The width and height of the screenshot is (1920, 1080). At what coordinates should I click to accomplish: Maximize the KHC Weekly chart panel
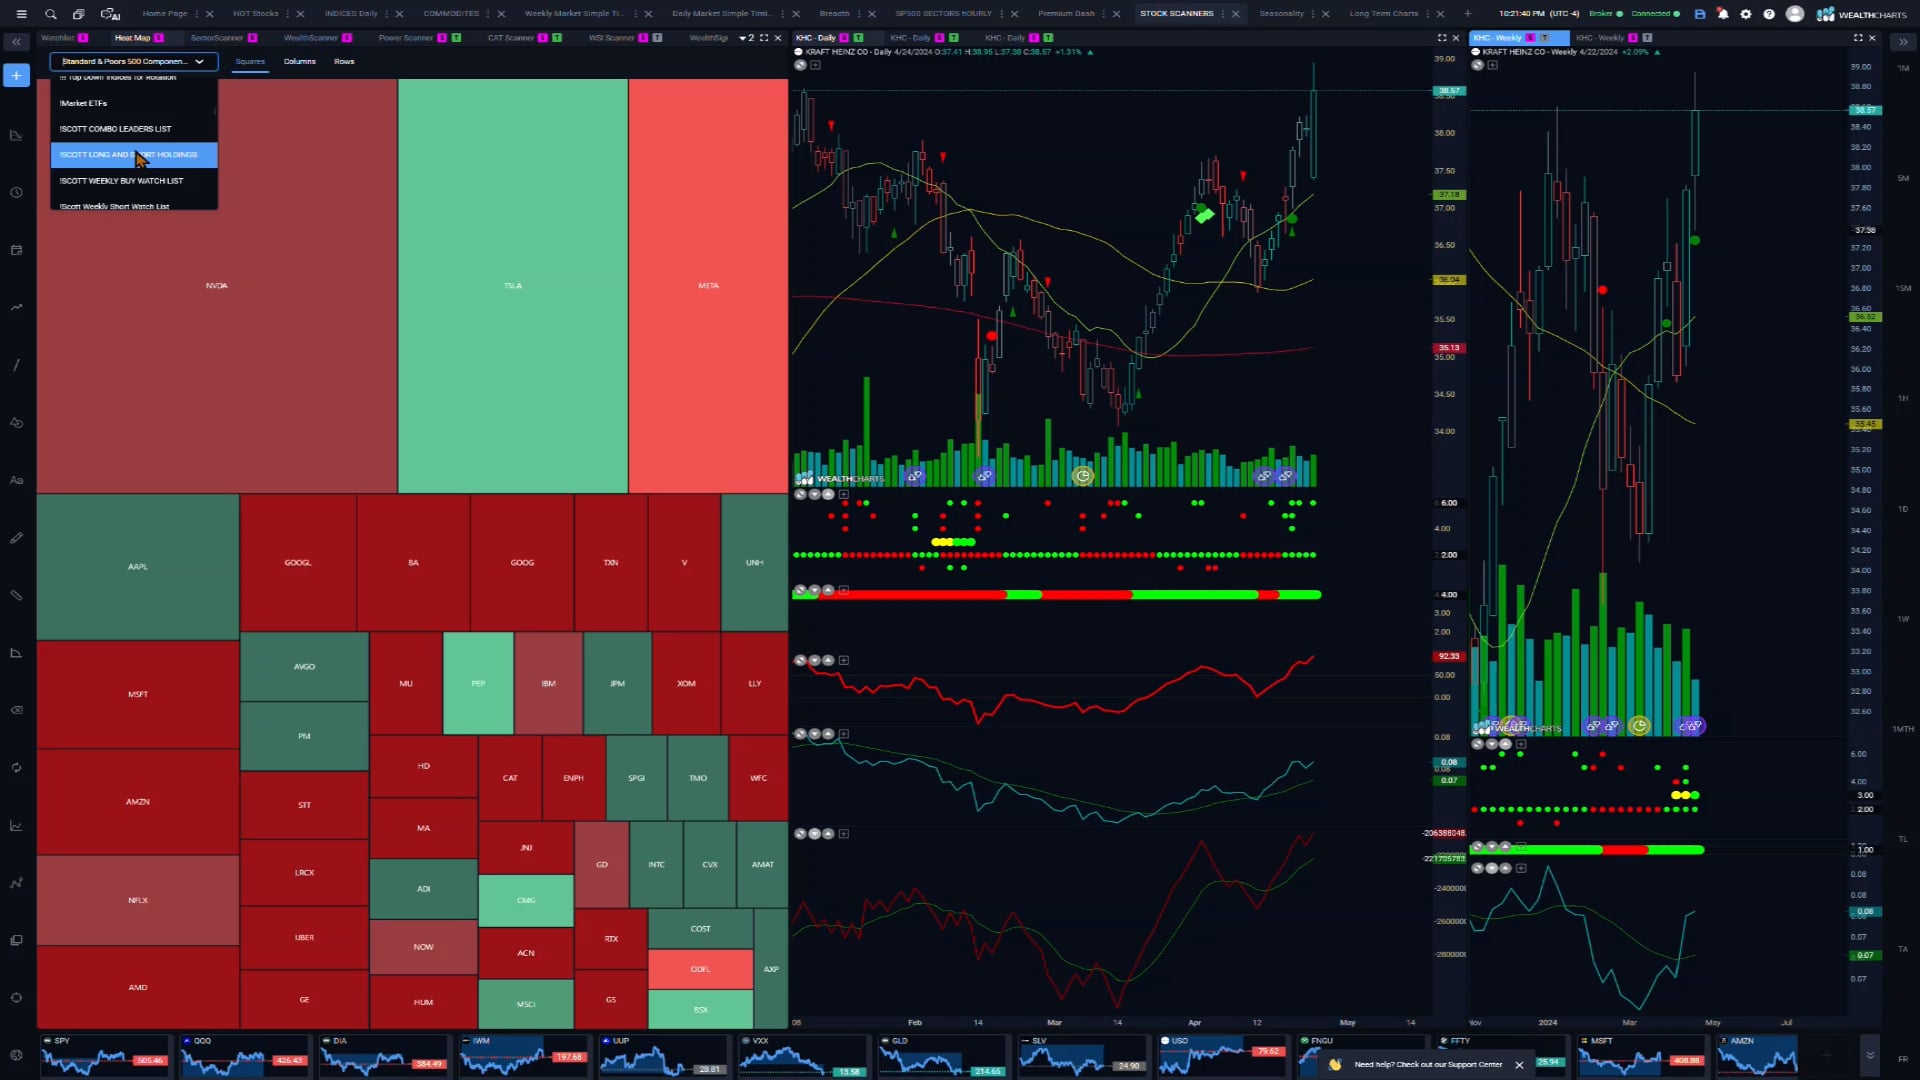[1858, 38]
